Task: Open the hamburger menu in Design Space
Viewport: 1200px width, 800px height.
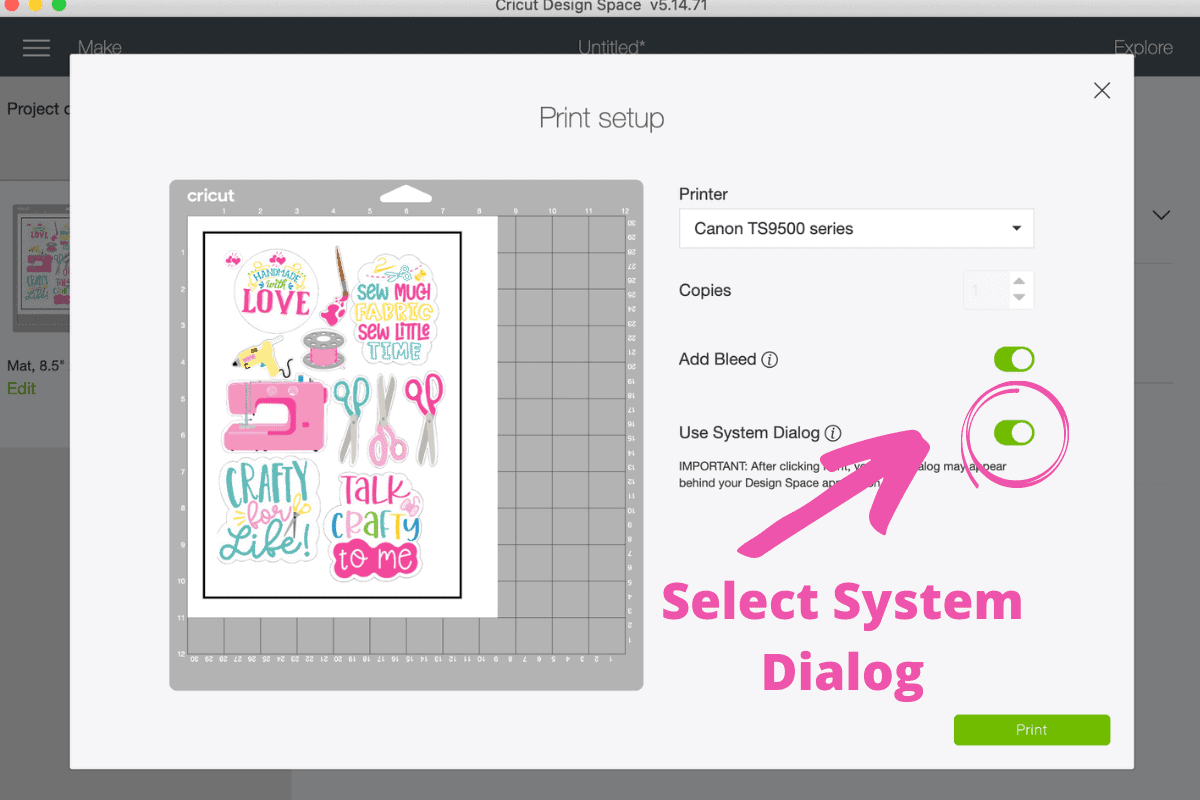Action: [36, 47]
